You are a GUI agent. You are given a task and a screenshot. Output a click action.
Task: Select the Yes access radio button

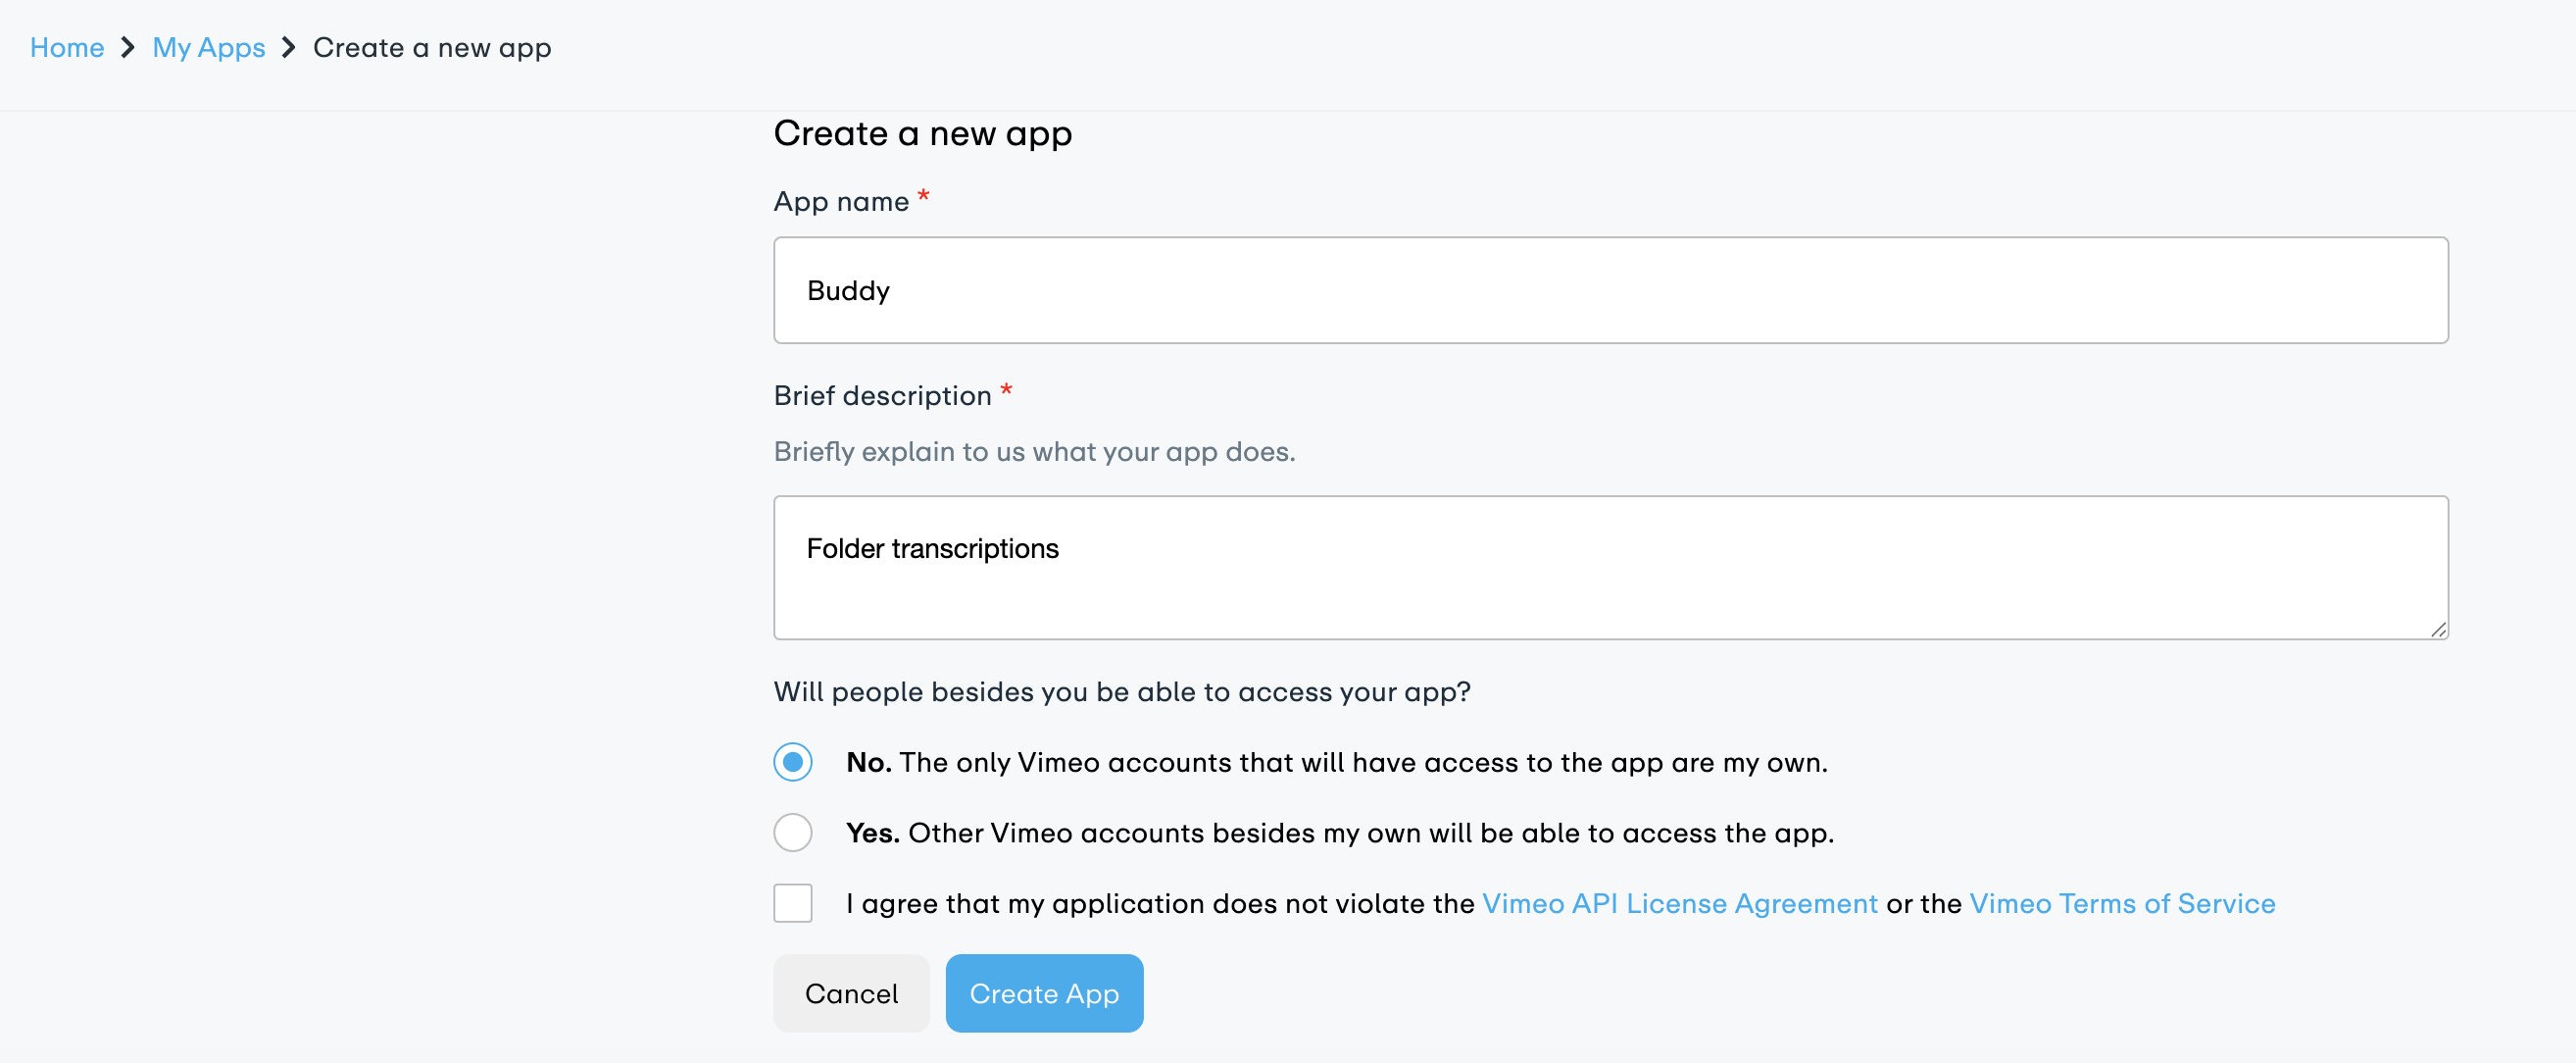pos(792,832)
